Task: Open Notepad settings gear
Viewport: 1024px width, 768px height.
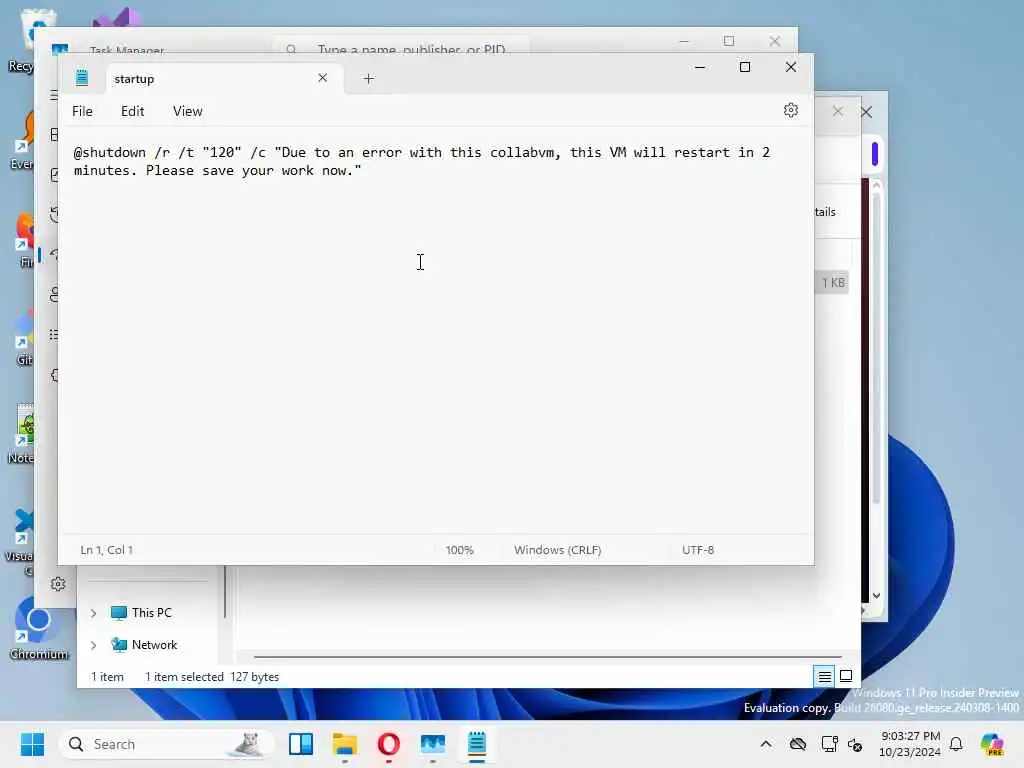Action: coord(790,110)
